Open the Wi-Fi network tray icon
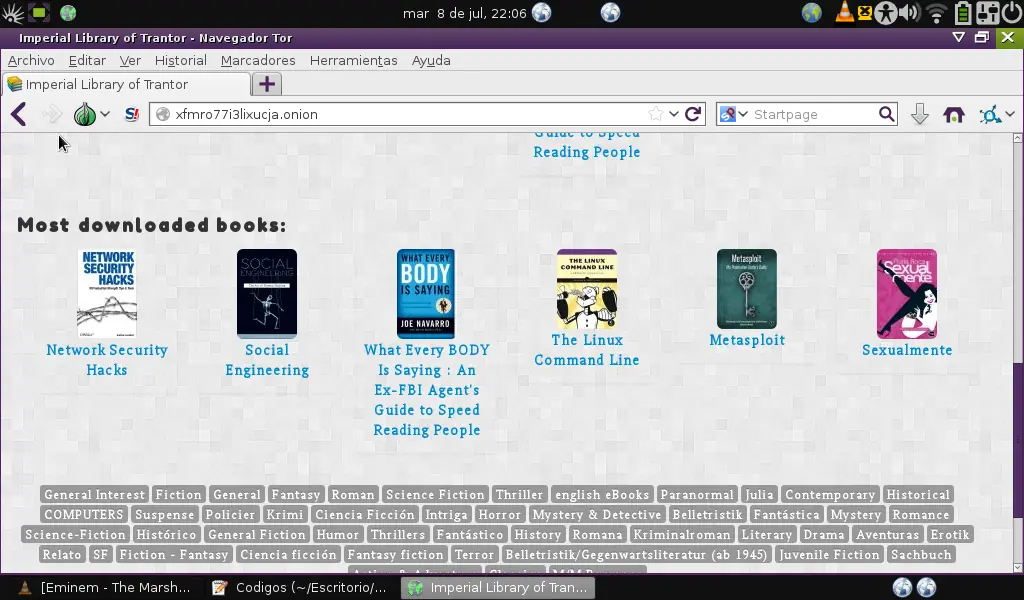This screenshot has height=600, width=1024. (936, 12)
